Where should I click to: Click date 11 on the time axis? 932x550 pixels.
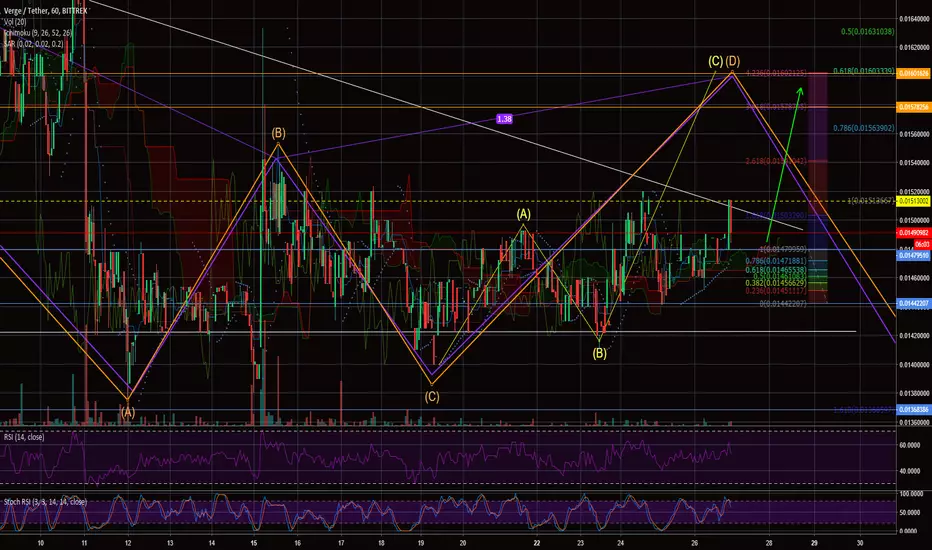[x=84, y=543]
